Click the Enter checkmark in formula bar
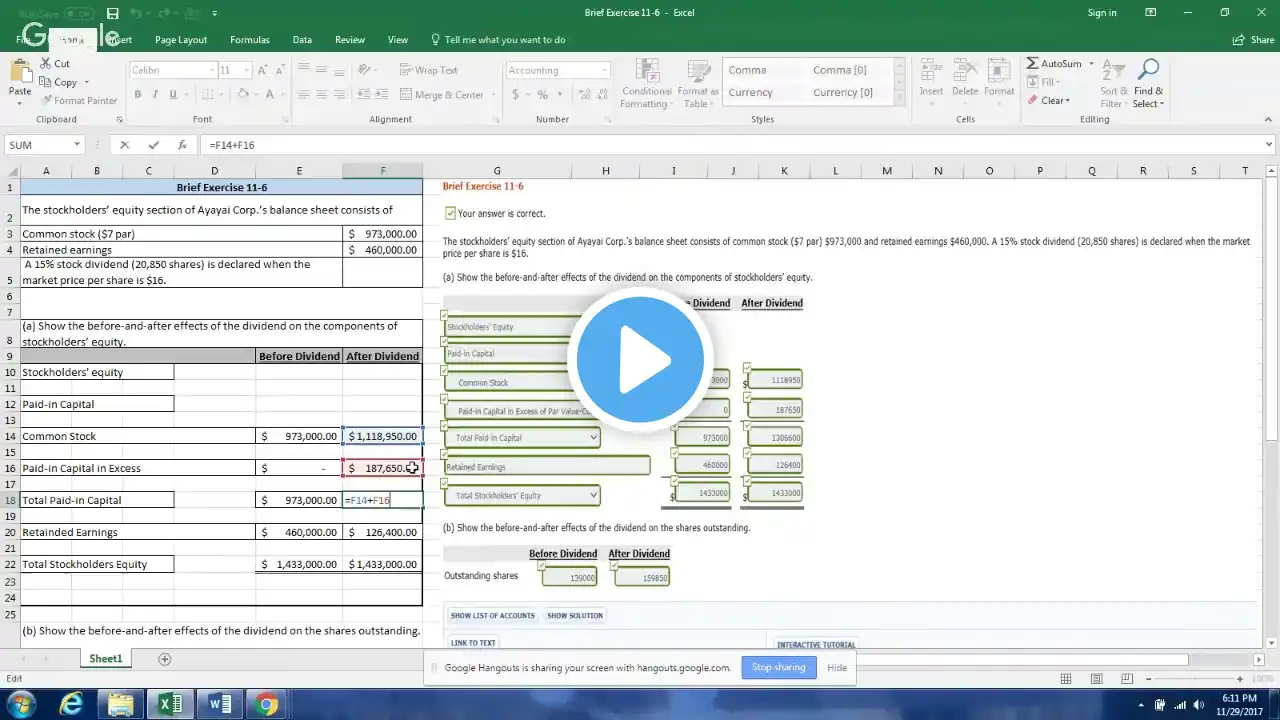 tap(153, 145)
